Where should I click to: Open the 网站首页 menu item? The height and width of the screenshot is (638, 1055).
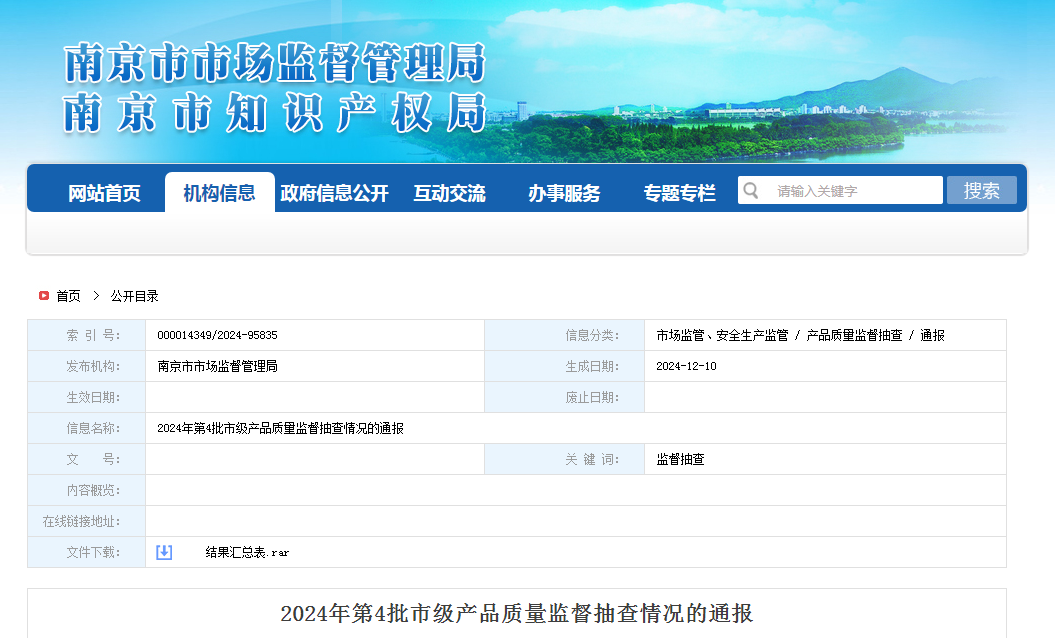tap(104, 193)
